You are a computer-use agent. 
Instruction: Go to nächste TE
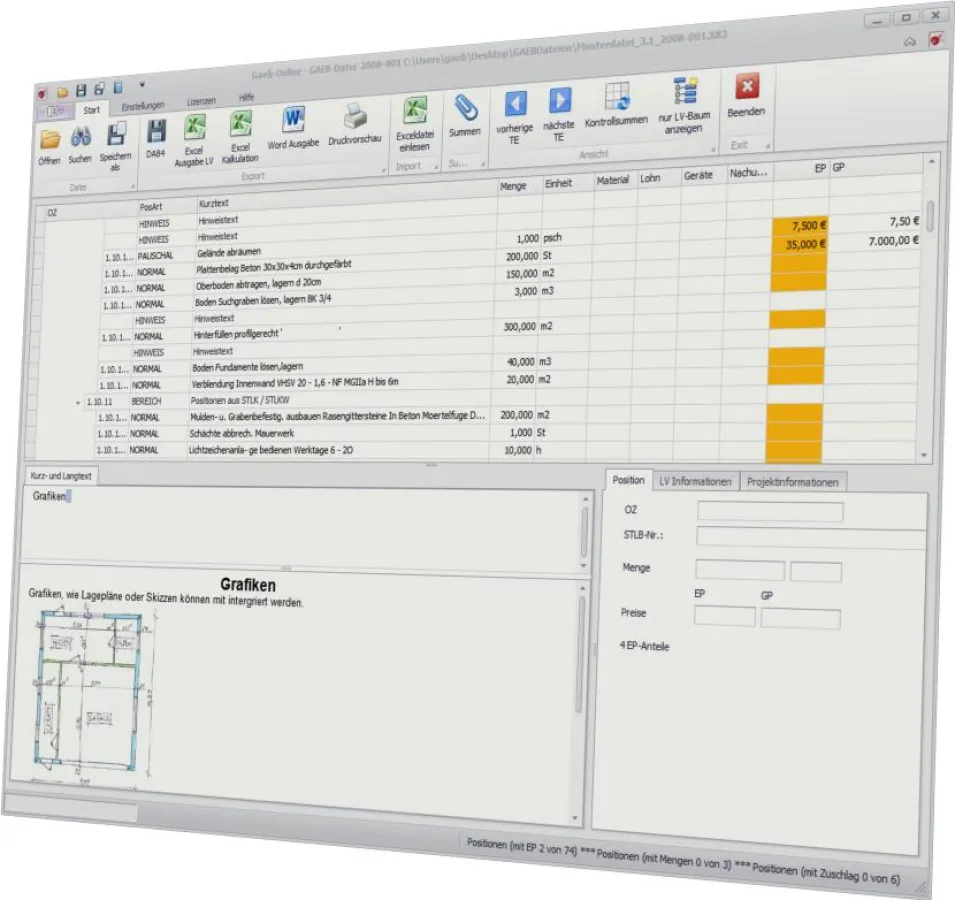pos(559,101)
